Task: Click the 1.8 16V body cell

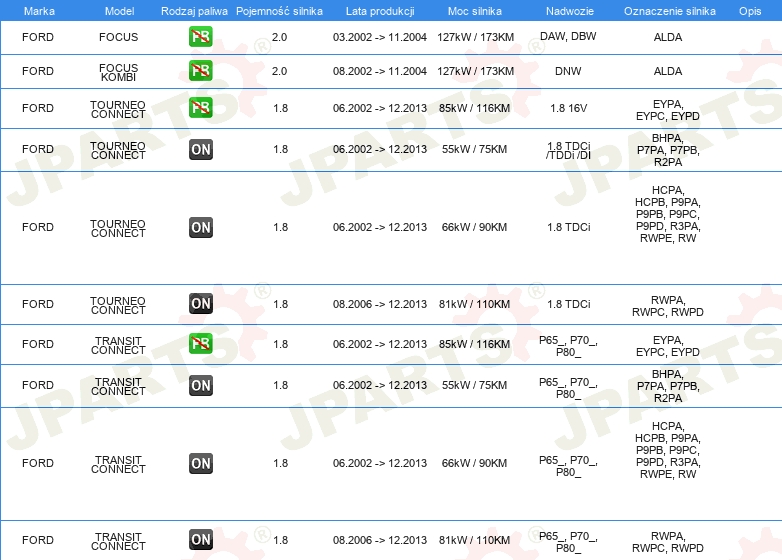Action: click(569, 108)
